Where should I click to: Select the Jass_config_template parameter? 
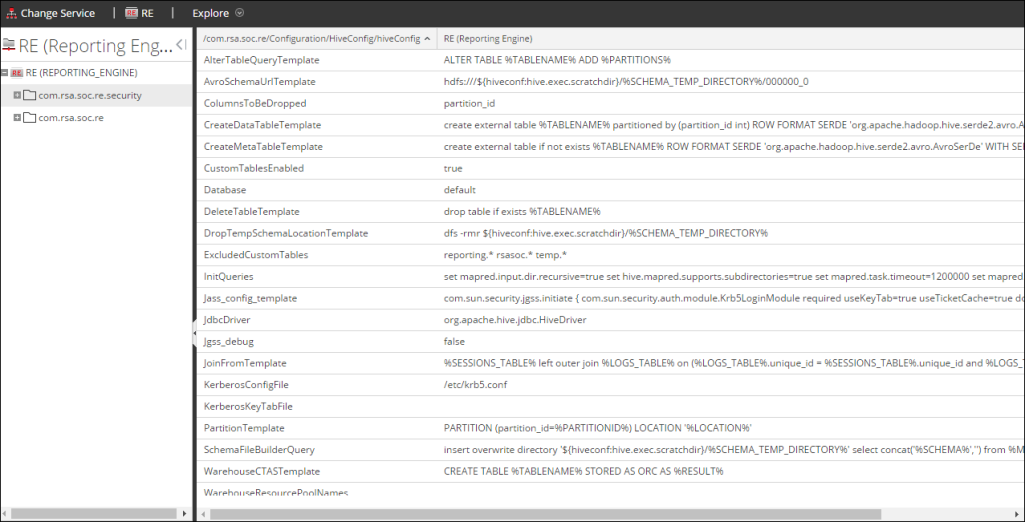coord(250,298)
